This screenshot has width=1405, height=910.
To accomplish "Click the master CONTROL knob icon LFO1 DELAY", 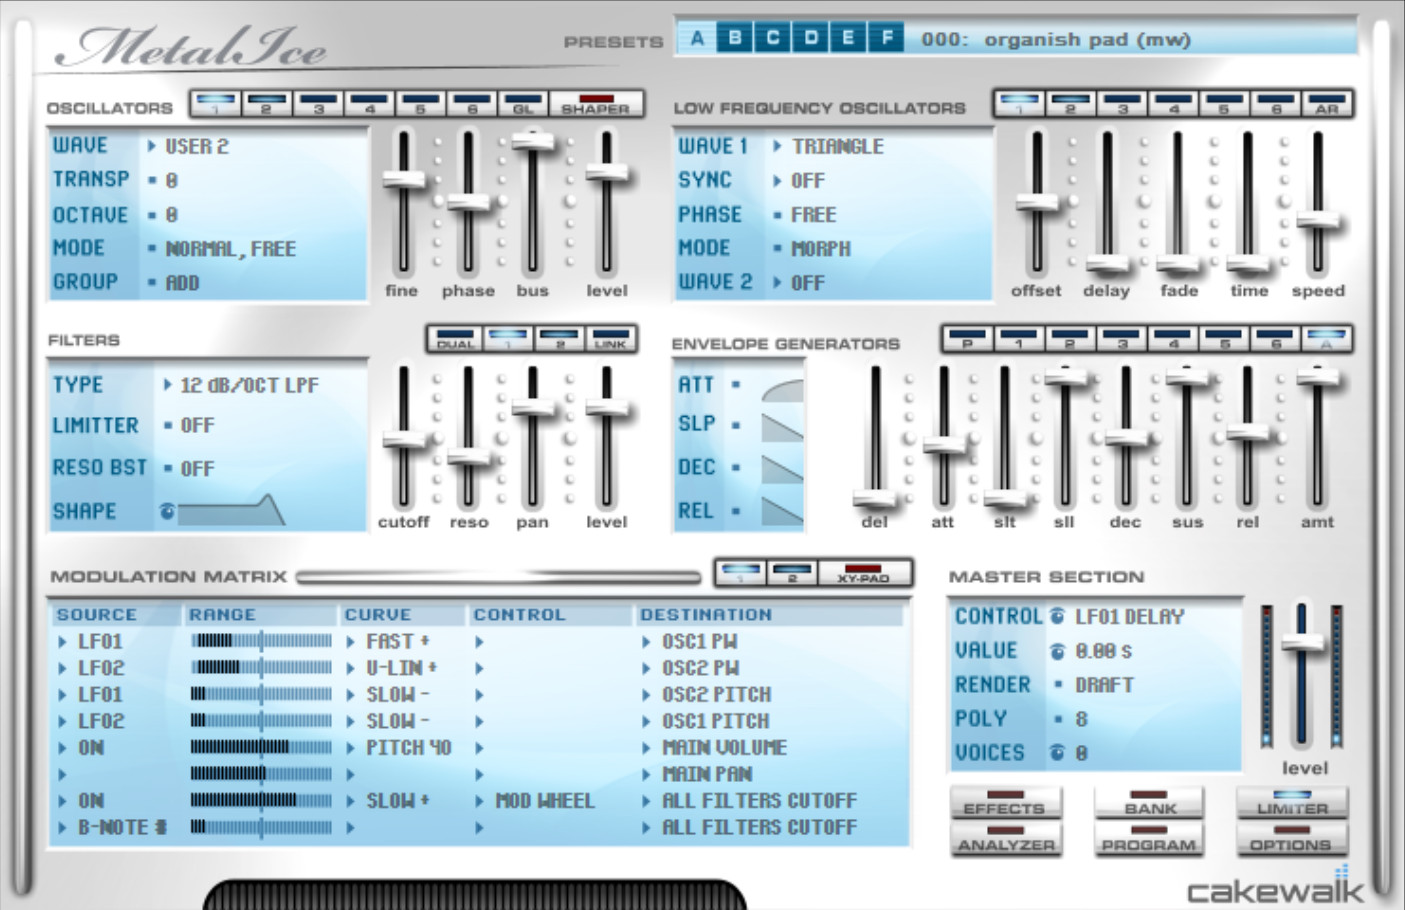I will [x=1057, y=617].
